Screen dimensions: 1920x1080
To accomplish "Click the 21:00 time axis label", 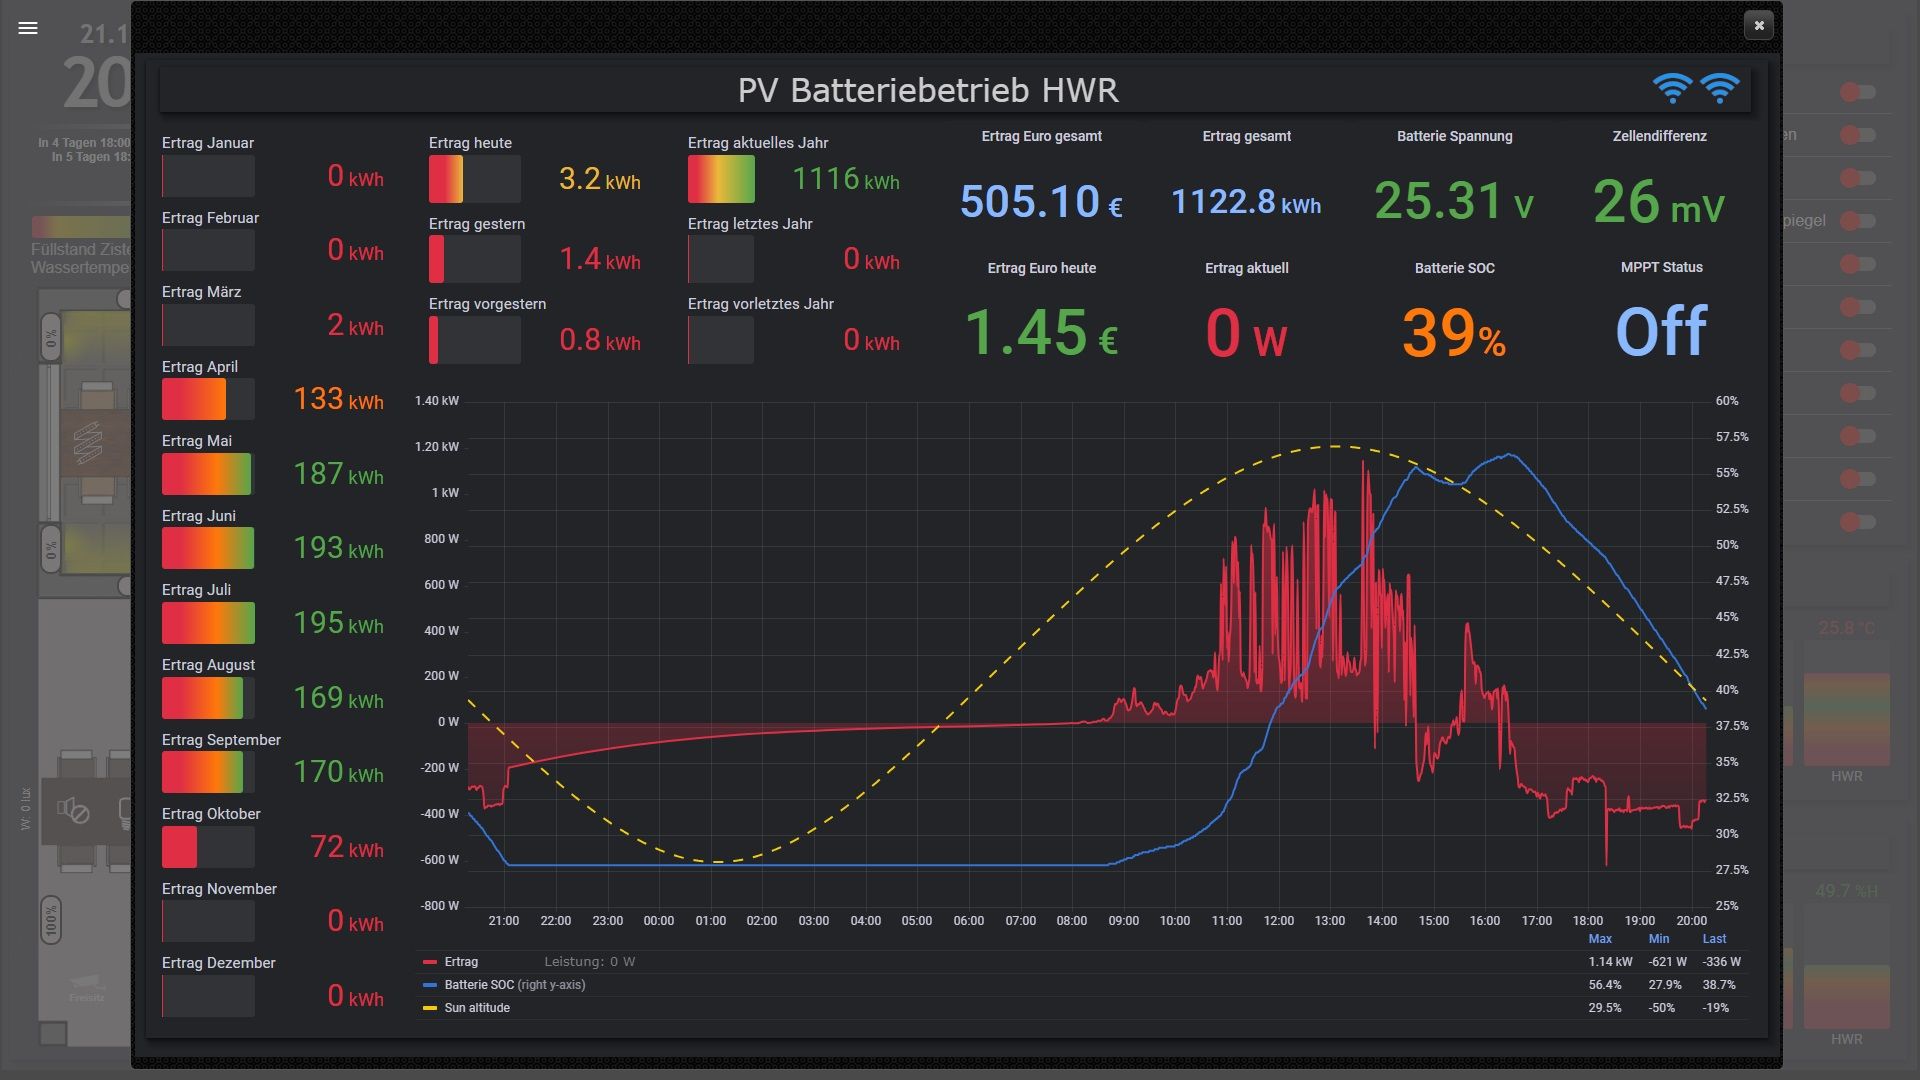I will pyautogui.click(x=503, y=921).
